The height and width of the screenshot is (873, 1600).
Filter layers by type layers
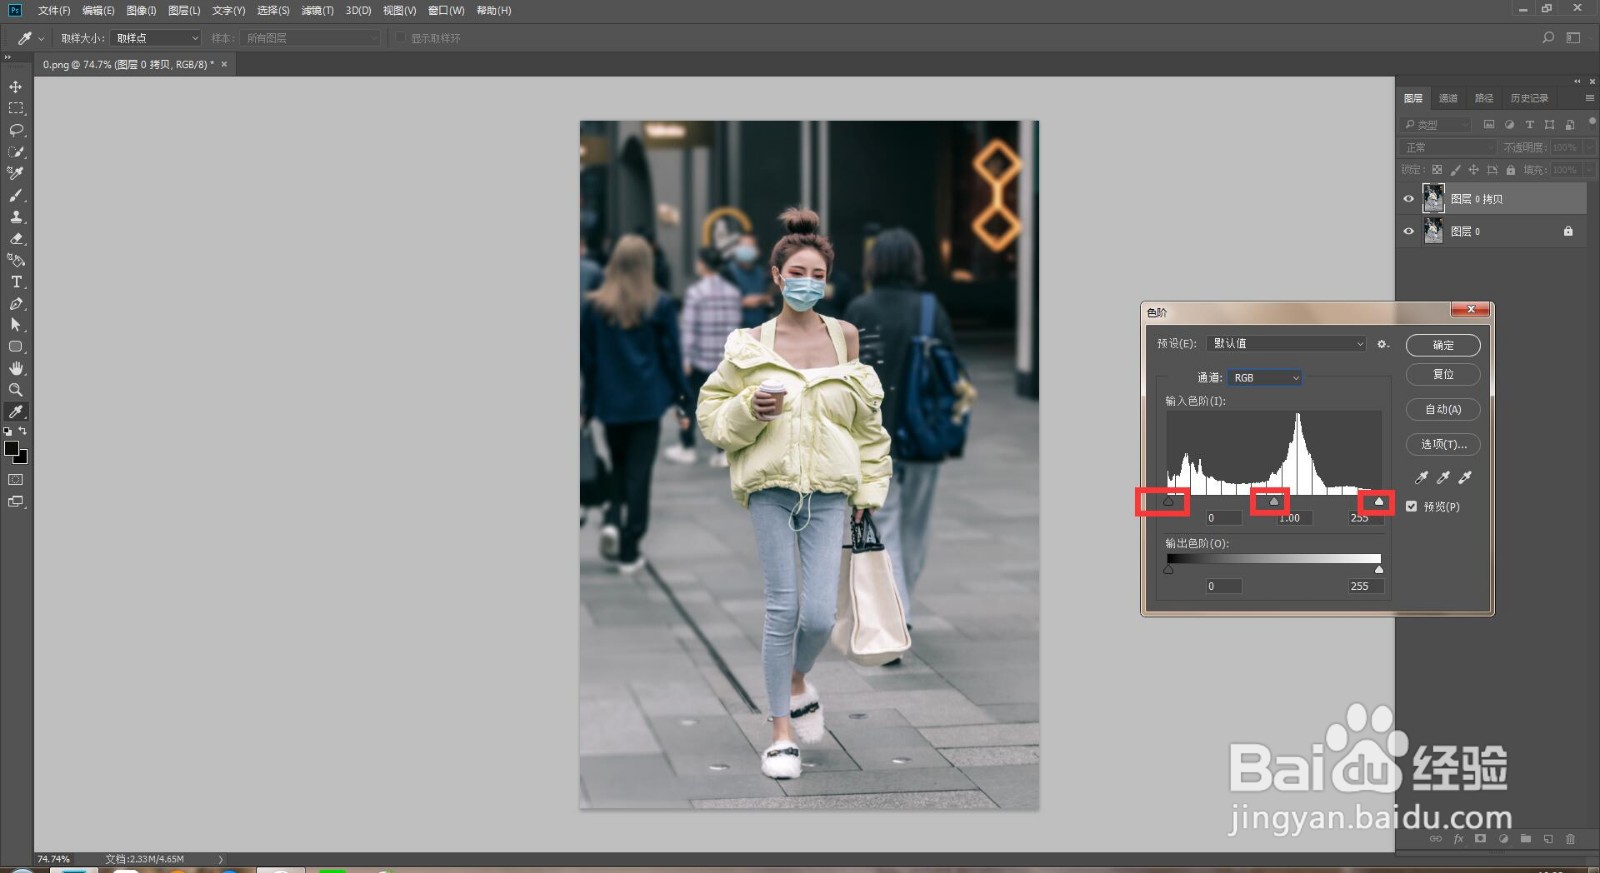tap(1529, 125)
